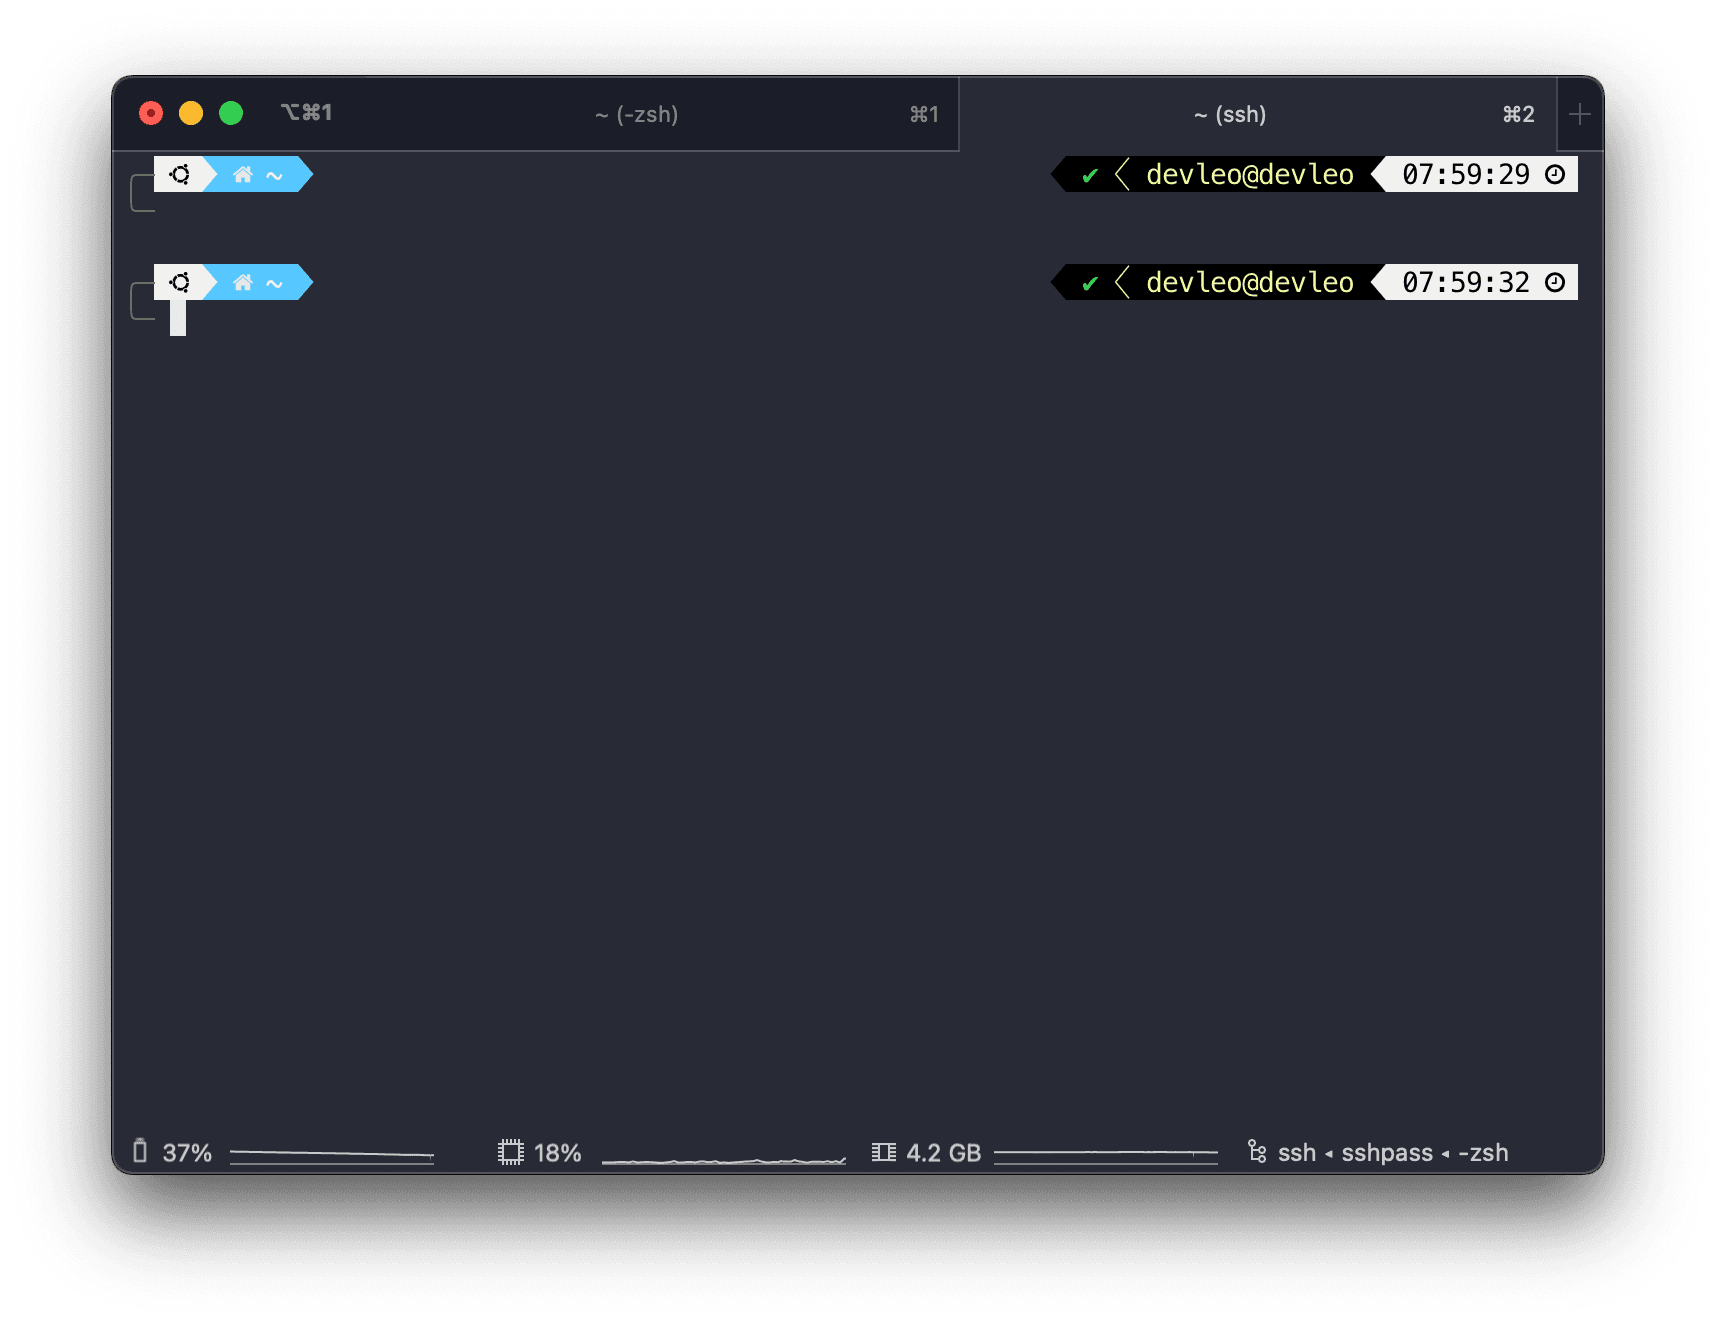The height and width of the screenshot is (1322, 1716).
Task: Click the clock icon after 07:59:29
Action: [1555, 174]
